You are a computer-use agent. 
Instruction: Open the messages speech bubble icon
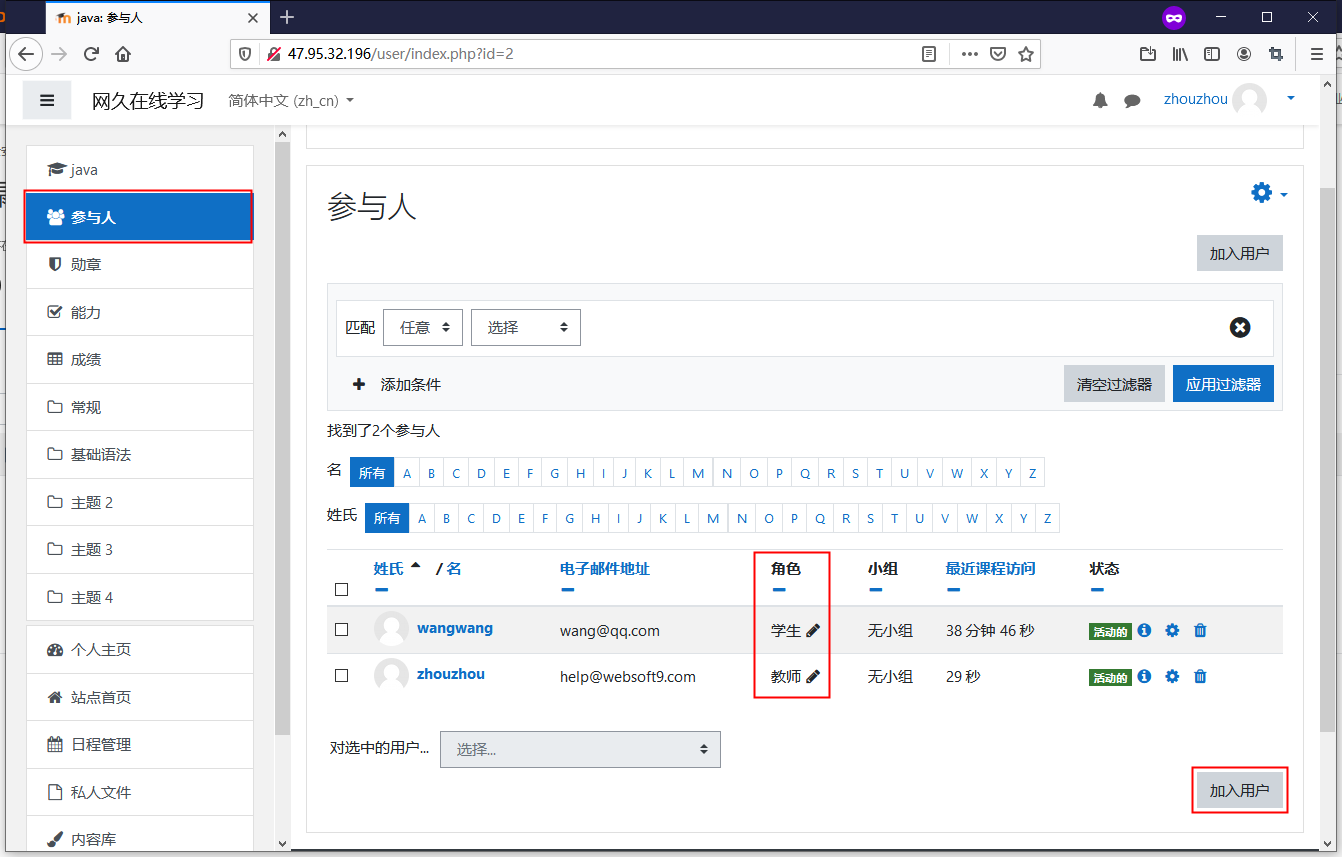click(1132, 101)
